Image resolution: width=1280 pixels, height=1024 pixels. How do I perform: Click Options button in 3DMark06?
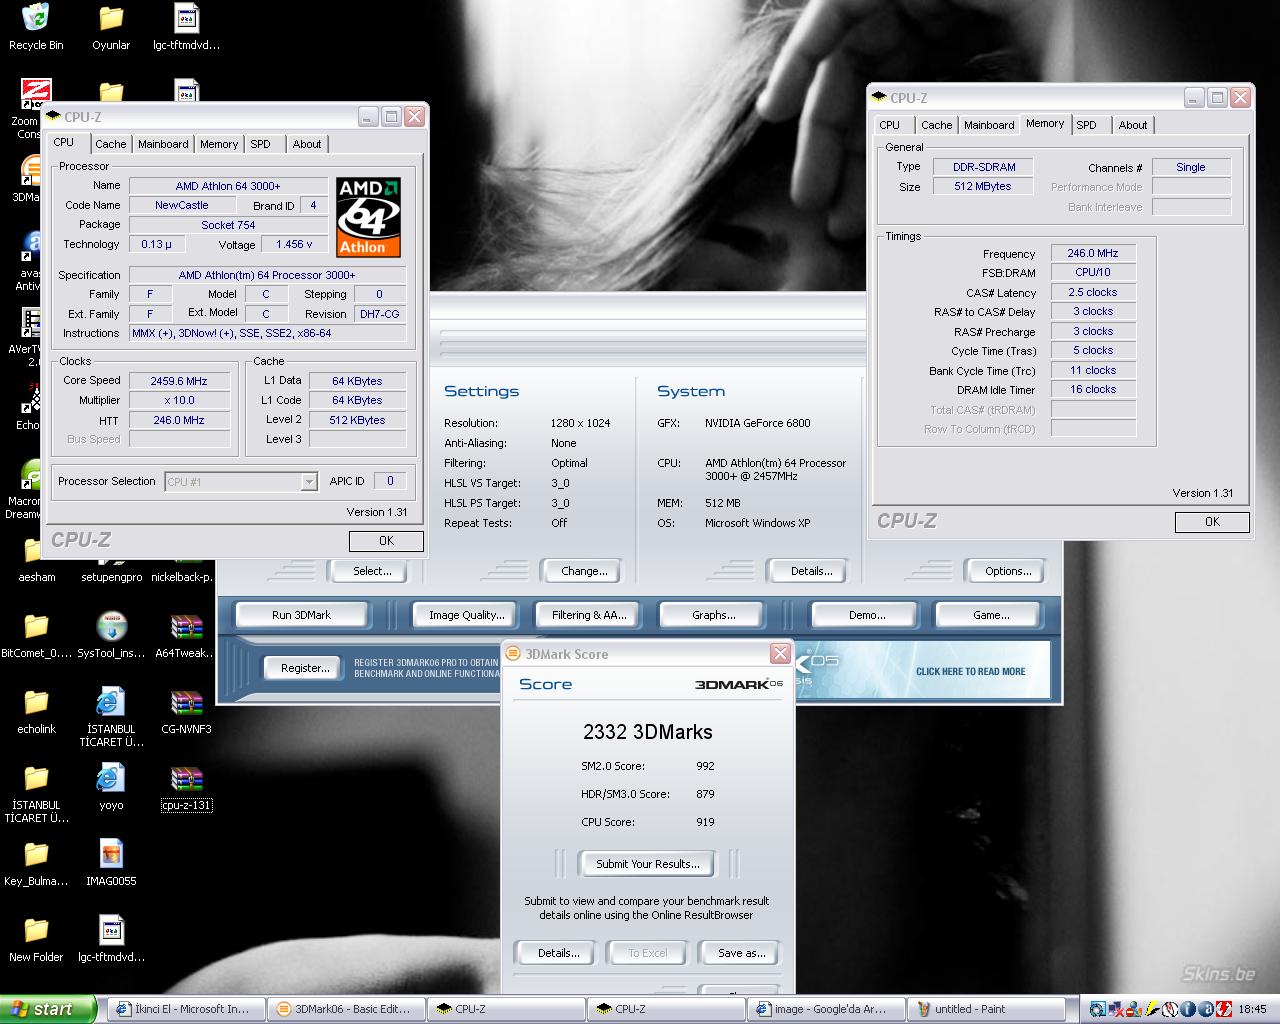(x=1007, y=571)
